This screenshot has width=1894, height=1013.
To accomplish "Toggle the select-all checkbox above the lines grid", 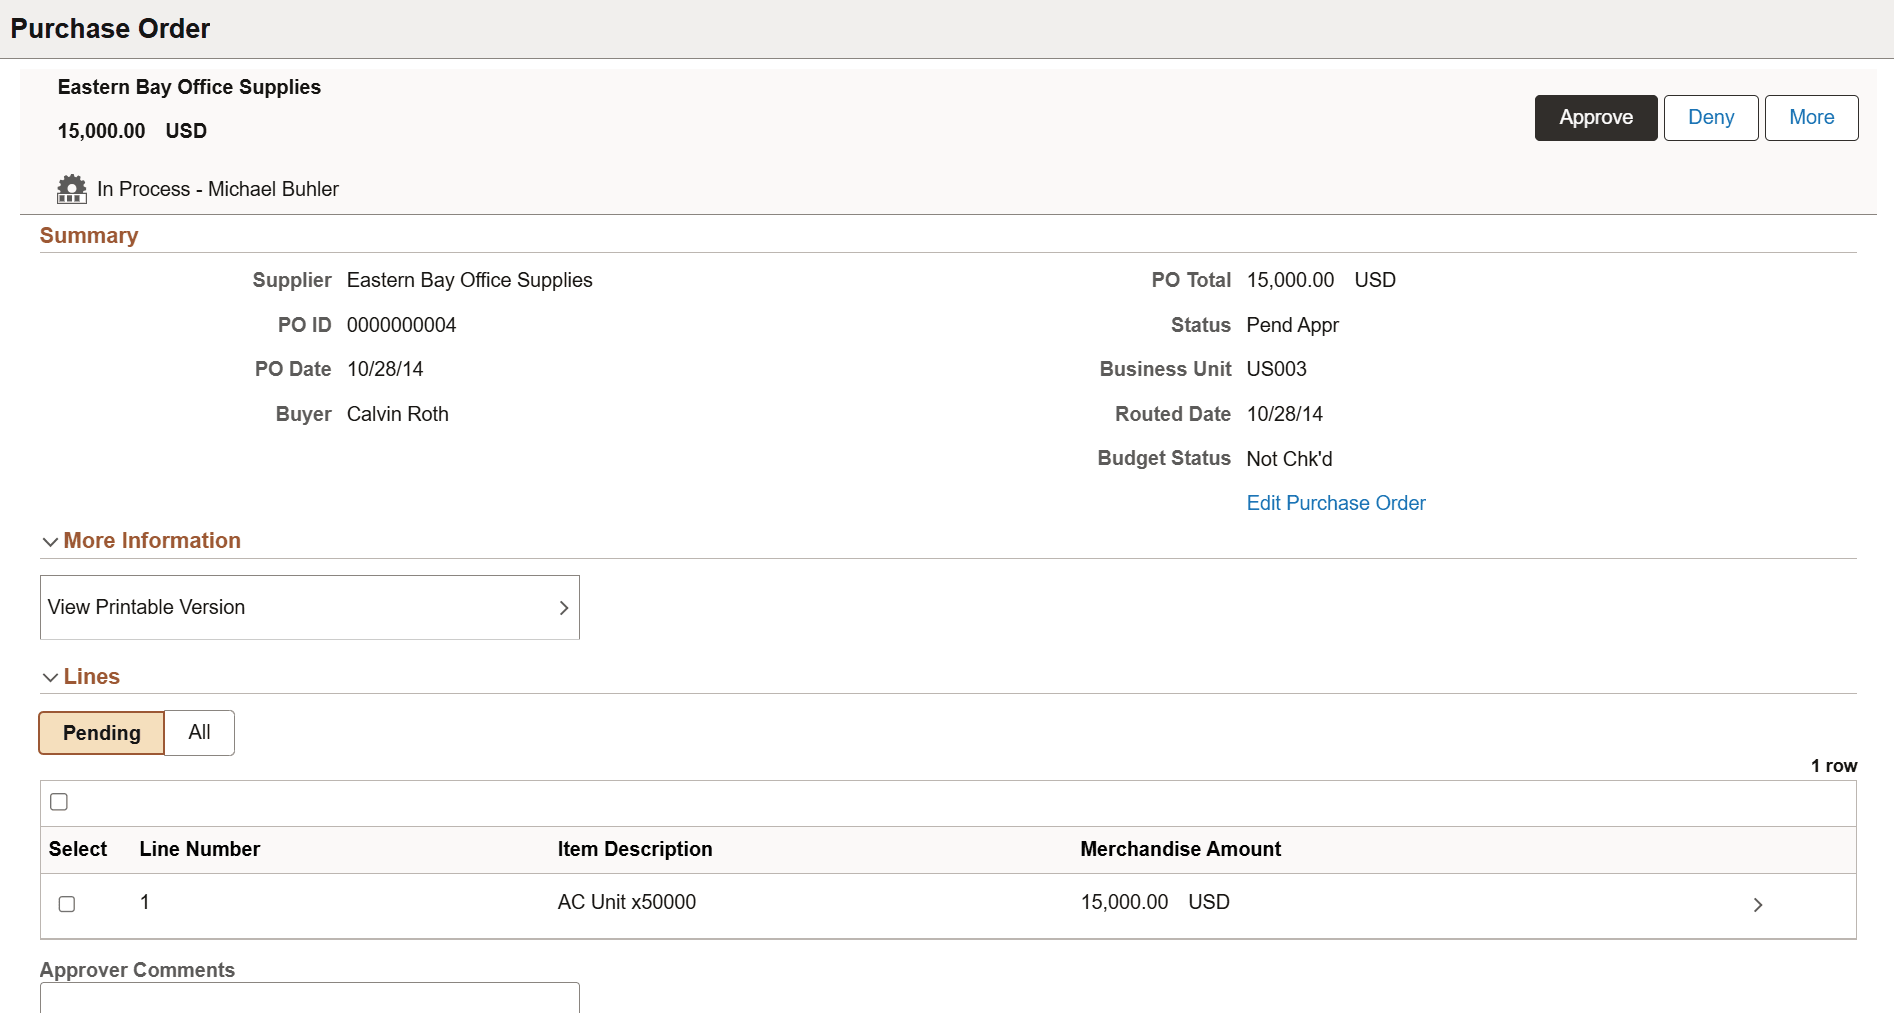I will pyautogui.click(x=59, y=801).
